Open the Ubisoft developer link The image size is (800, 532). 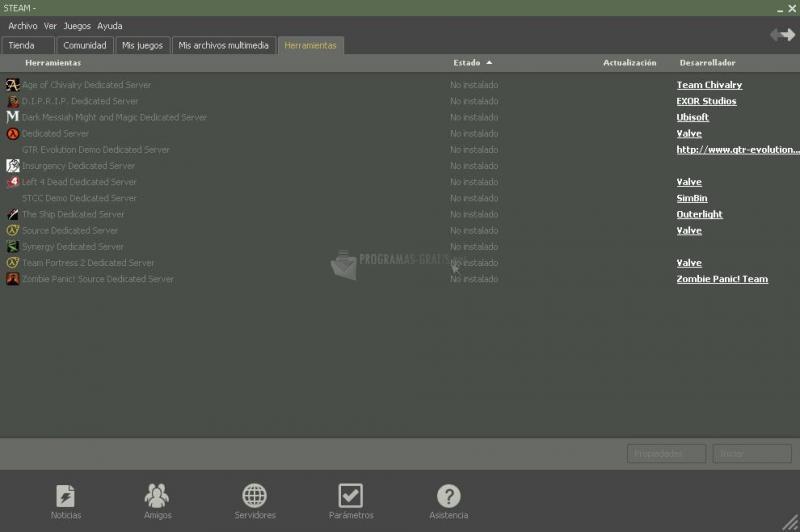[692, 117]
